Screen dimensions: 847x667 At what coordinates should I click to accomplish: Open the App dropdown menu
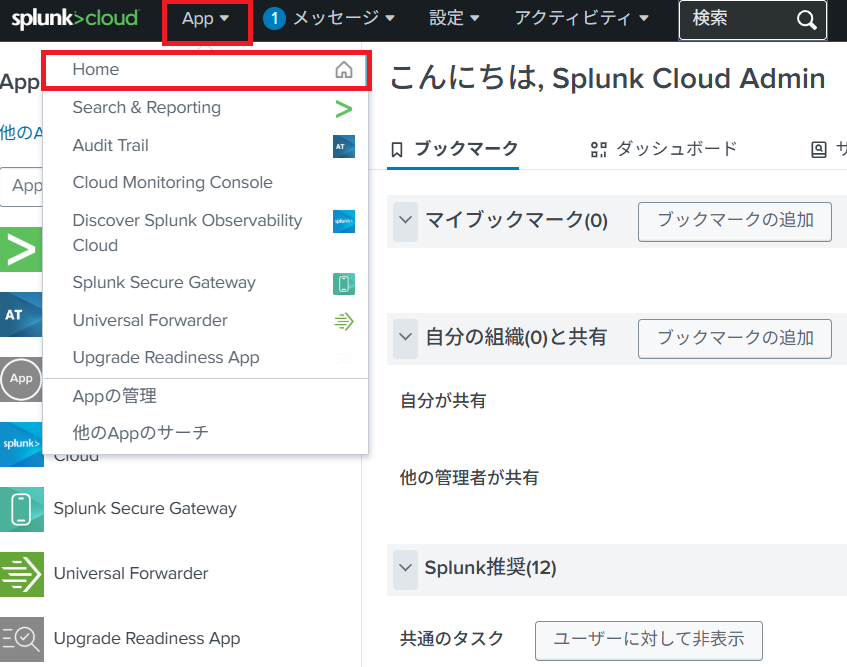pyautogui.click(x=206, y=19)
